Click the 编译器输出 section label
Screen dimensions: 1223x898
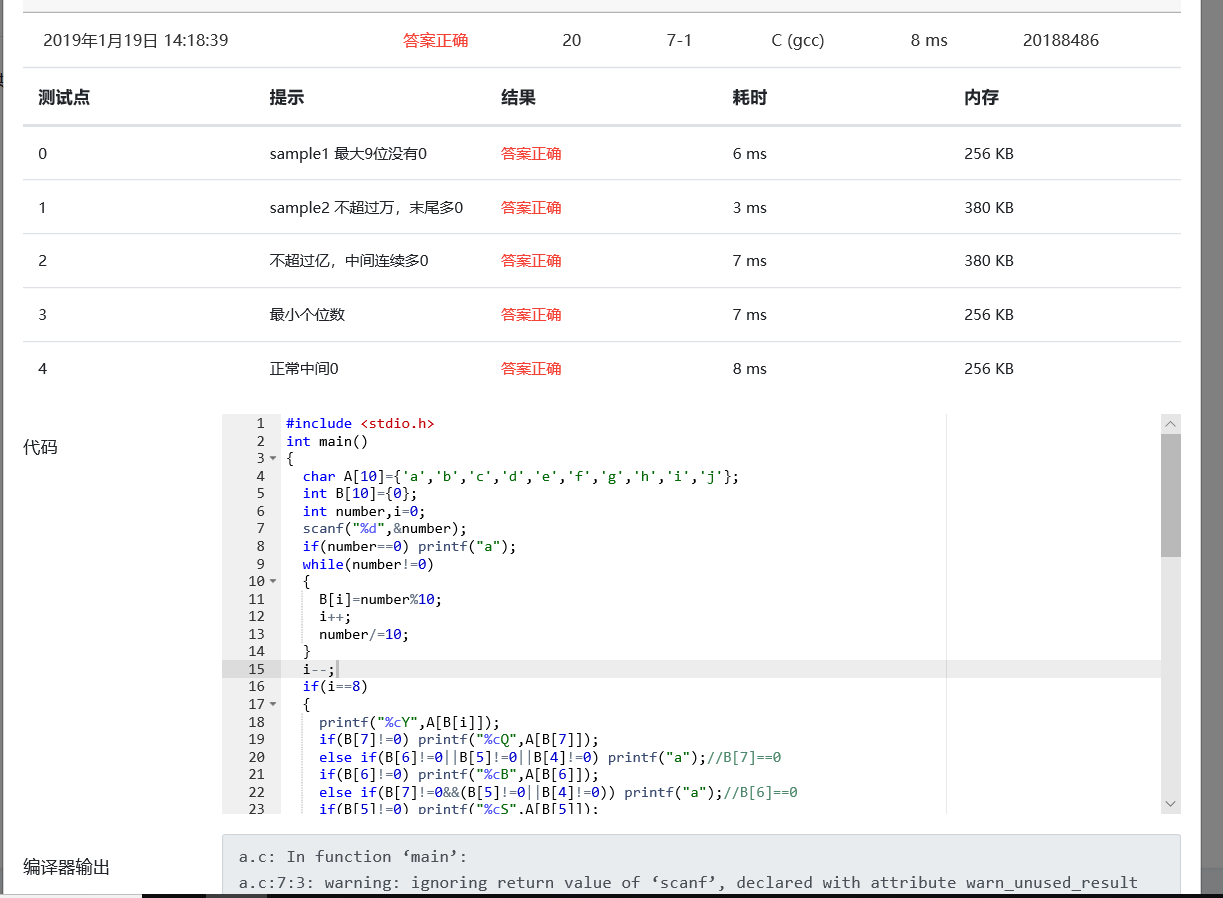click(66, 867)
